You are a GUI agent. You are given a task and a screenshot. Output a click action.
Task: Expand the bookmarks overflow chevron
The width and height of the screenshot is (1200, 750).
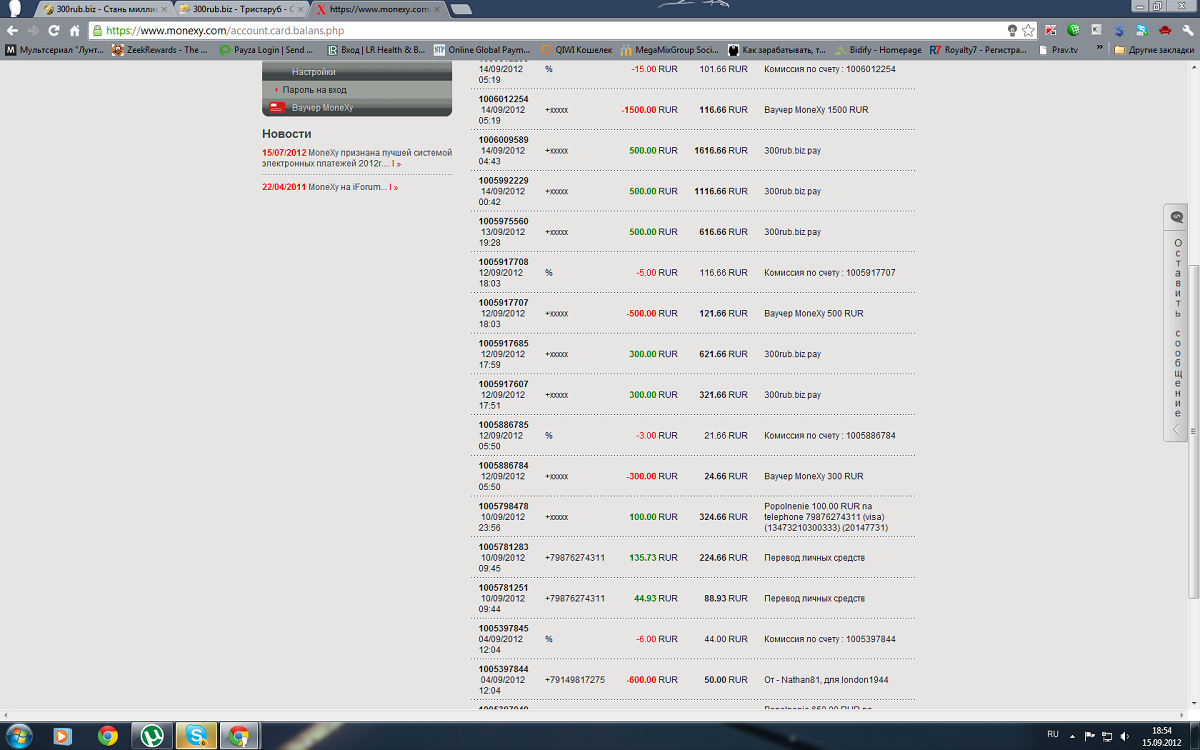pyautogui.click(x=1100, y=48)
